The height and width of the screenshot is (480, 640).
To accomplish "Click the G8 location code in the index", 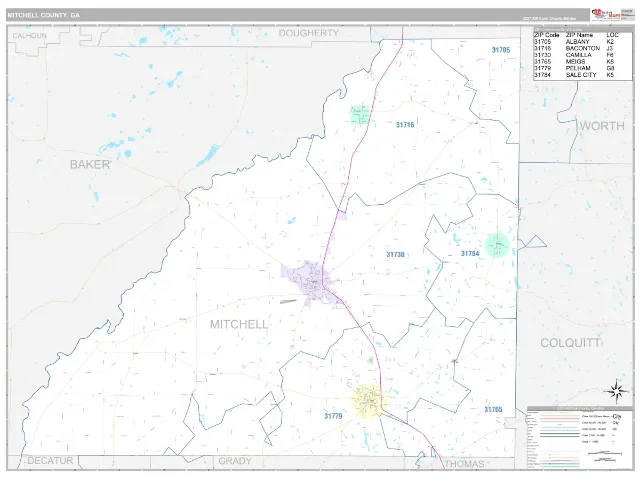I will [x=610, y=68].
